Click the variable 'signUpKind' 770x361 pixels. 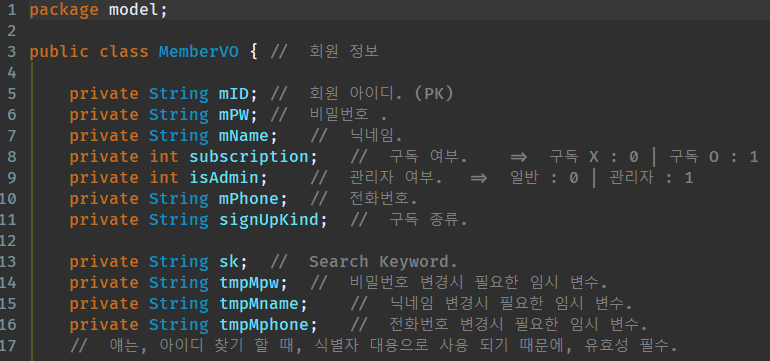pos(269,220)
